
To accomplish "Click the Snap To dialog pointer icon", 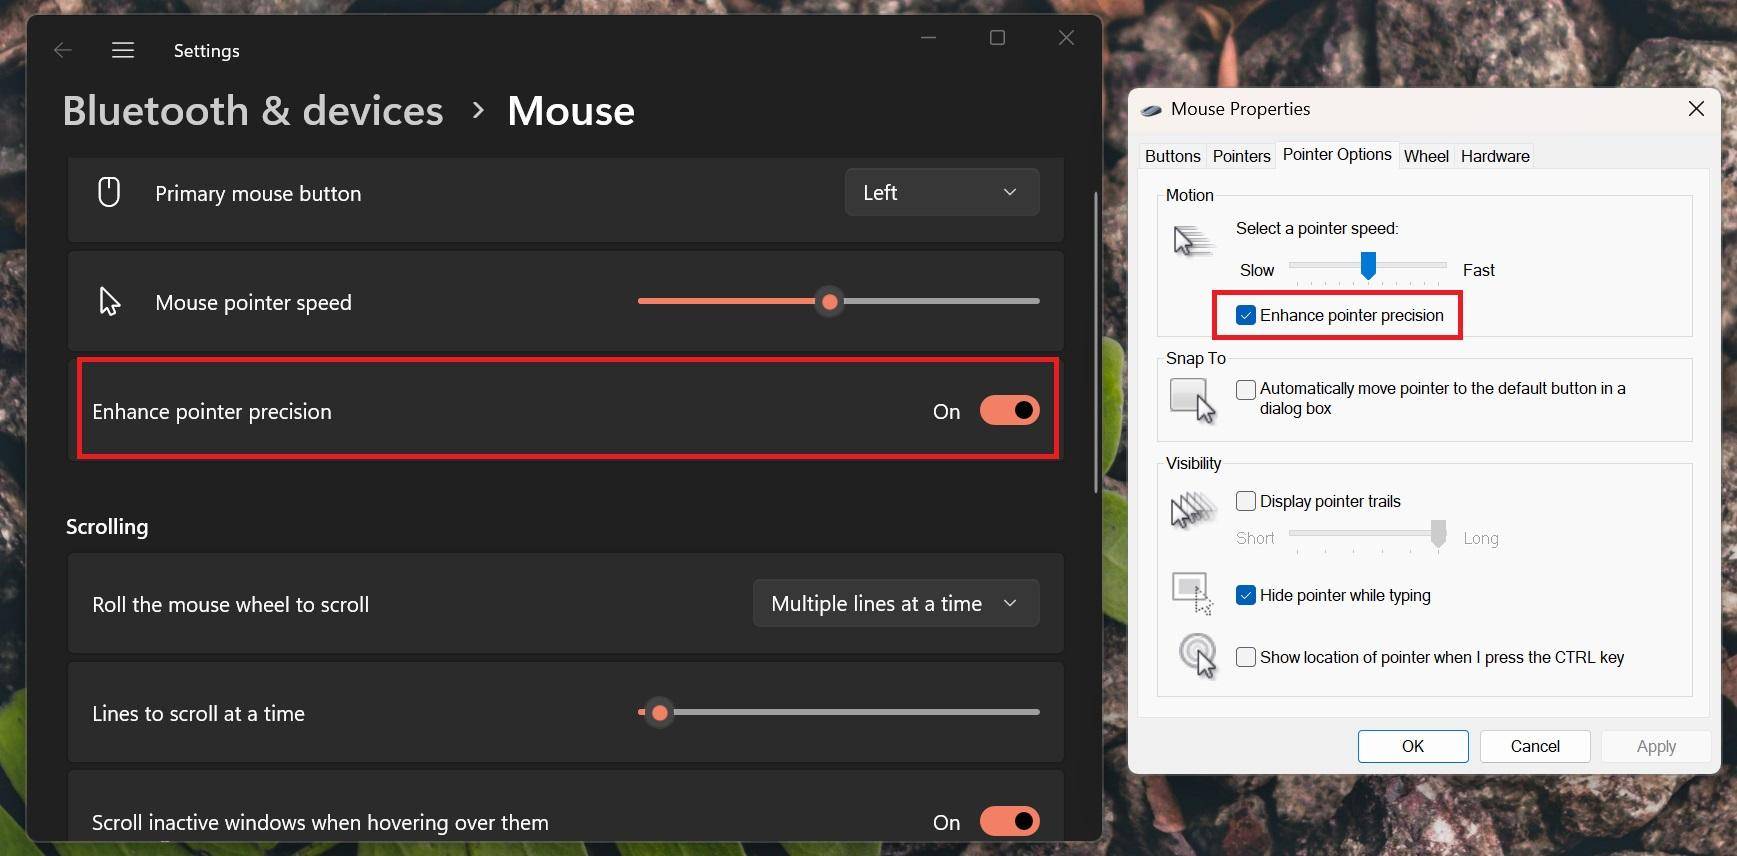I will pos(1192,400).
